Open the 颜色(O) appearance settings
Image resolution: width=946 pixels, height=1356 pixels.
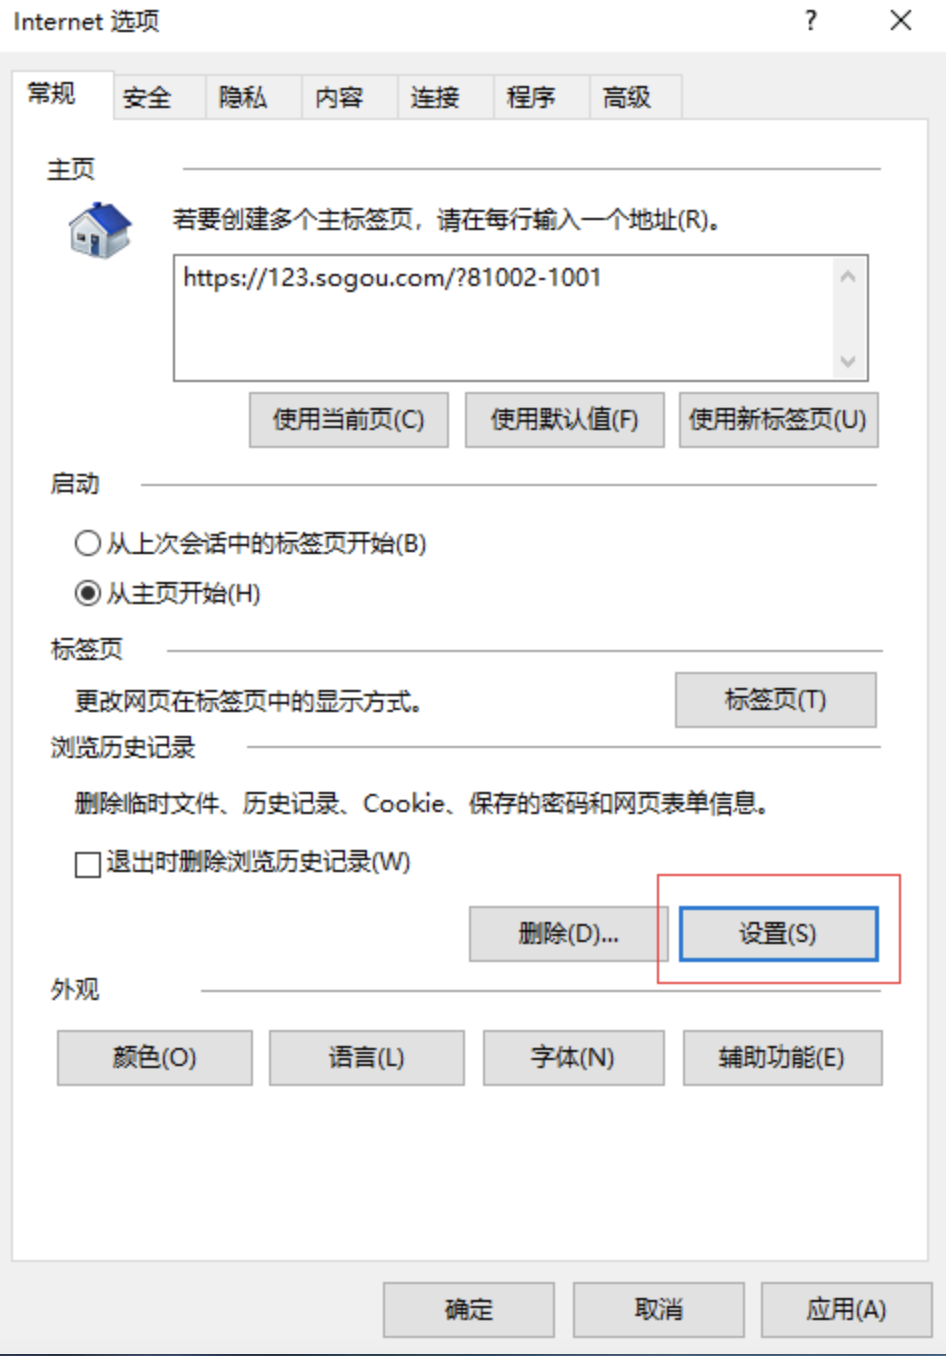point(155,1058)
